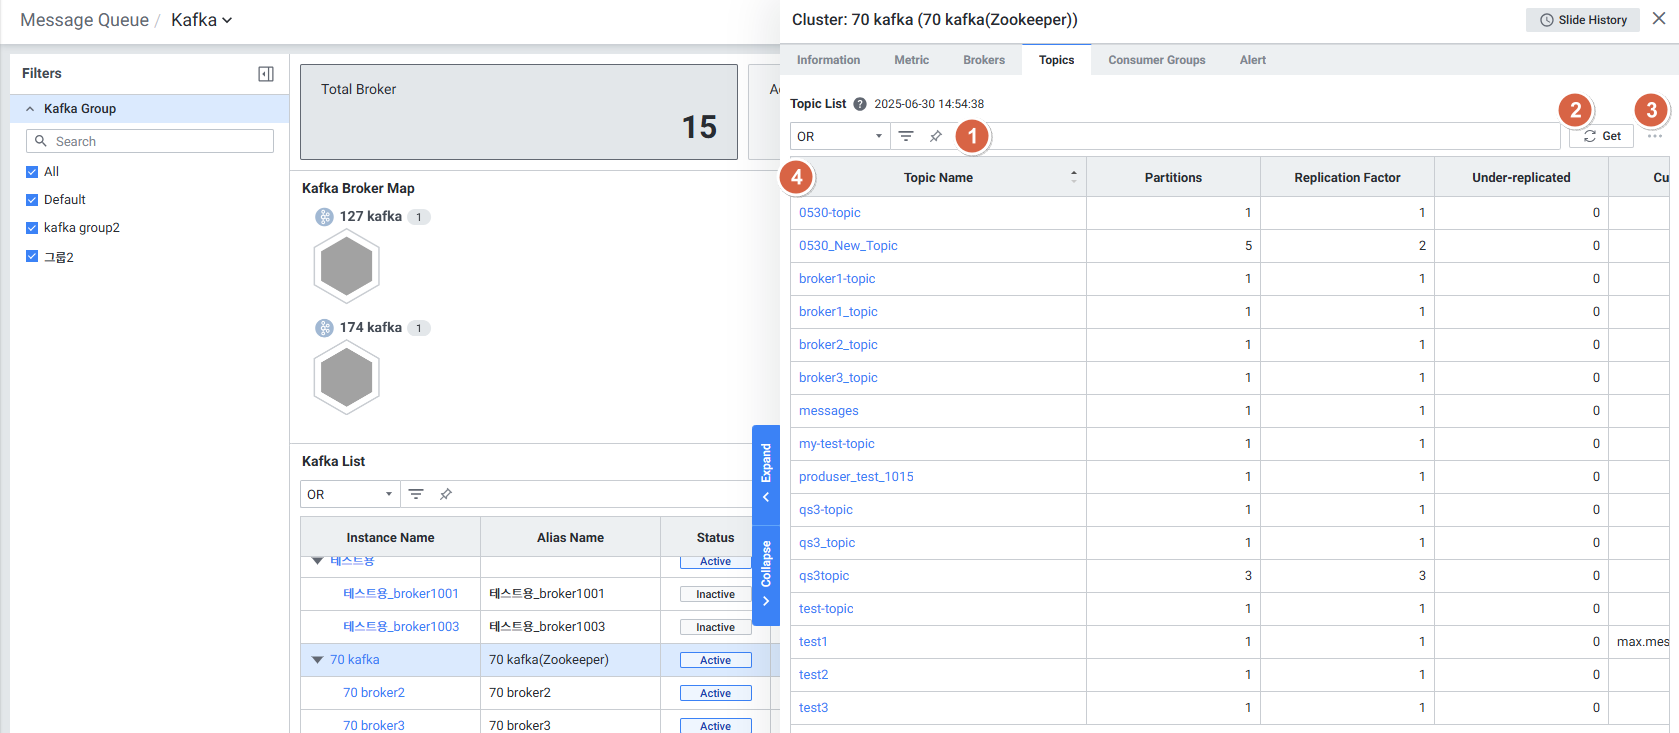
Task: Click the Topic List filter icon
Action: [x=906, y=136]
